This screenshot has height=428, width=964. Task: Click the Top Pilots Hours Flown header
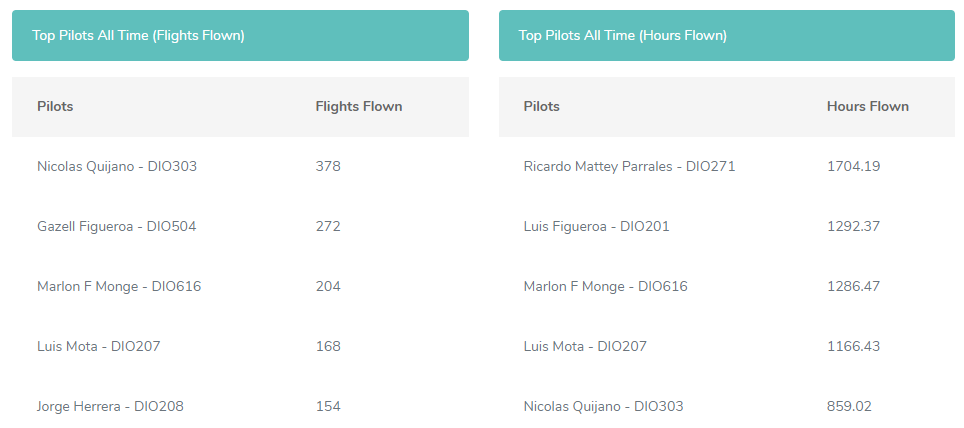coord(623,35)
